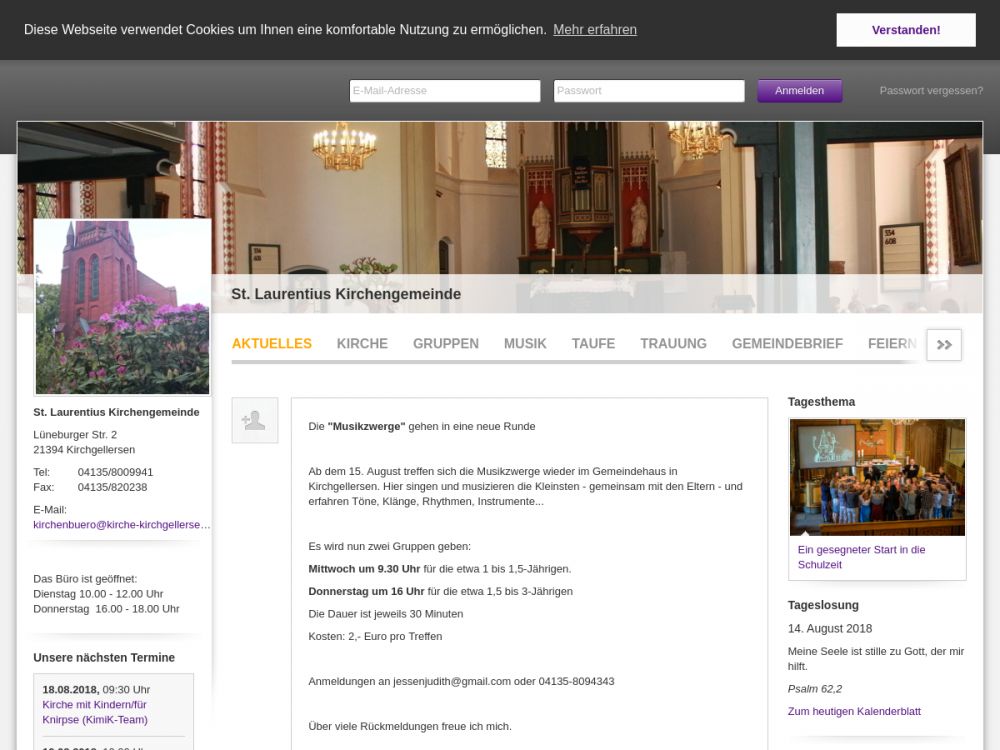
Task: Navigate to the Trauung tab
Action: [x=673, y=344]
